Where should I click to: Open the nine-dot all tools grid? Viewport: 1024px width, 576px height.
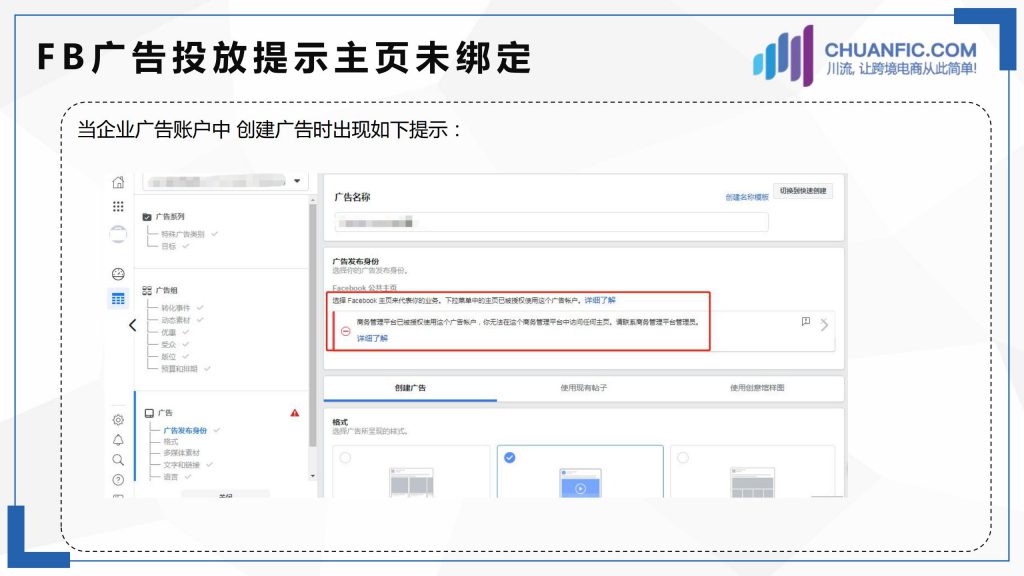click(118, 206)
